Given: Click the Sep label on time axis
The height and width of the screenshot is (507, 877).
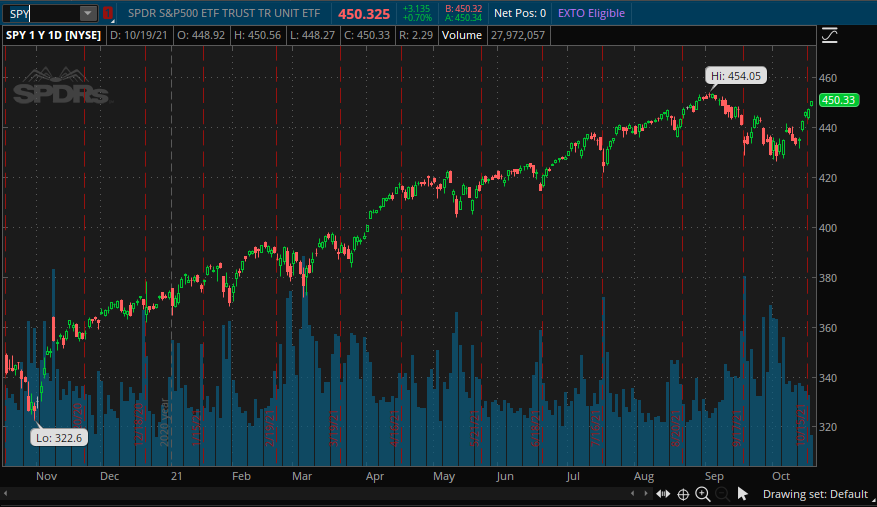Looking at the screenshot, I should pyautogui.click(x=714, y=476).
